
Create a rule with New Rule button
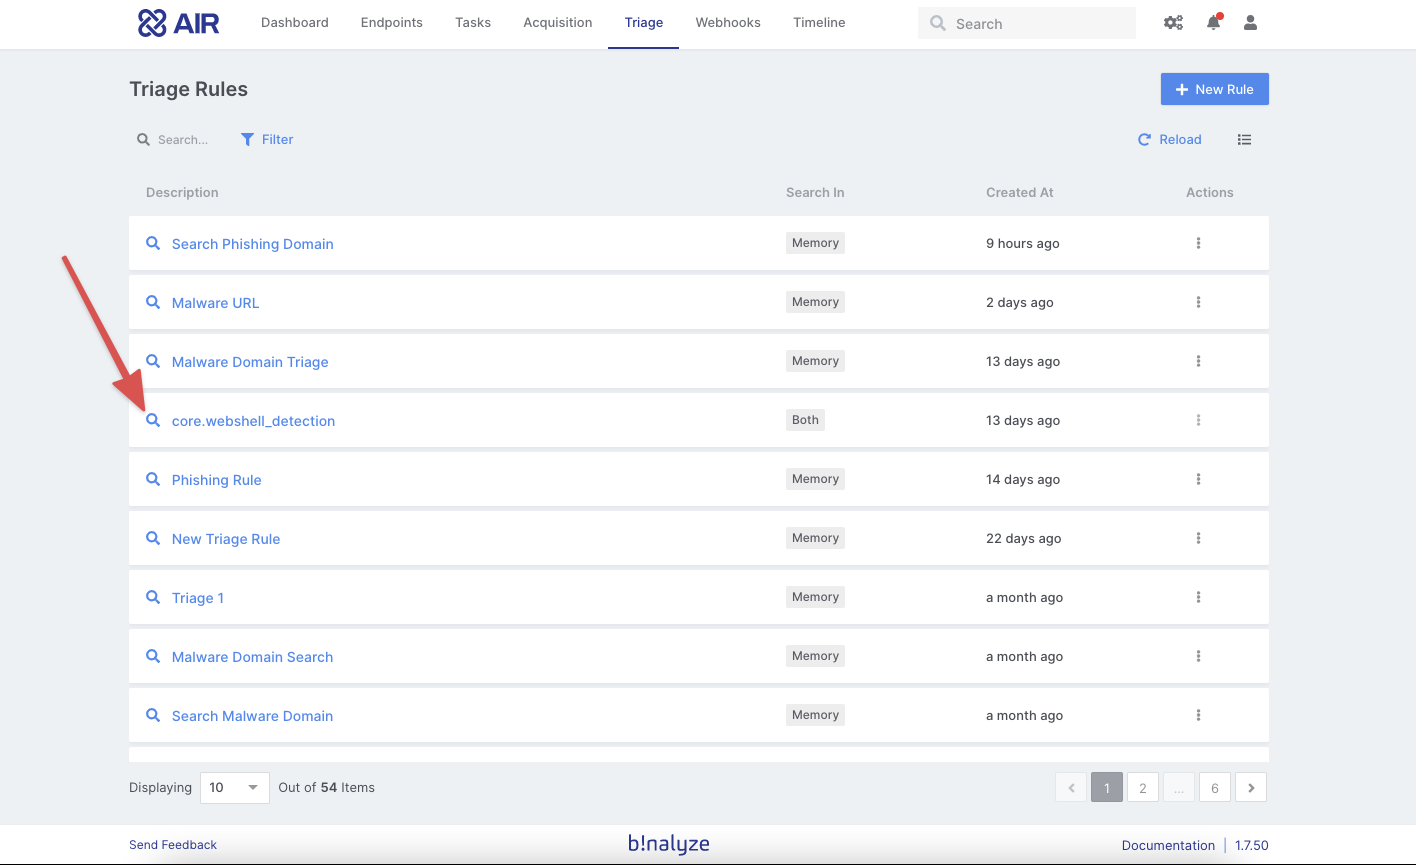tap(1214, 89)
